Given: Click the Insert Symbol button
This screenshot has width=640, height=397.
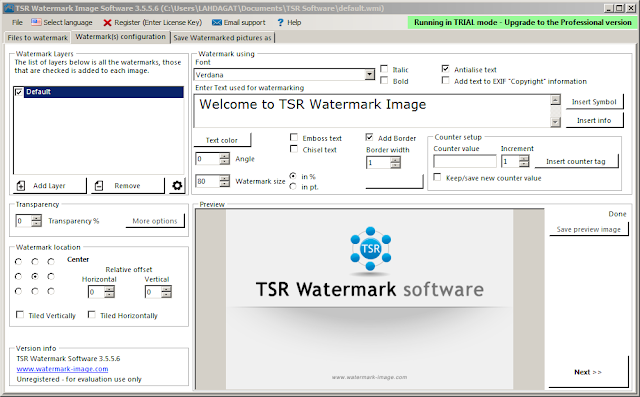Looking at the screenshot, I should 594,102.
